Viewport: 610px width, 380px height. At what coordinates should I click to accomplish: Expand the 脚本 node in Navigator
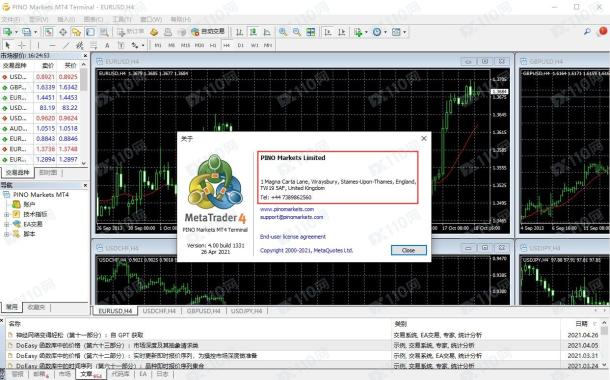[x=6, y=234]
